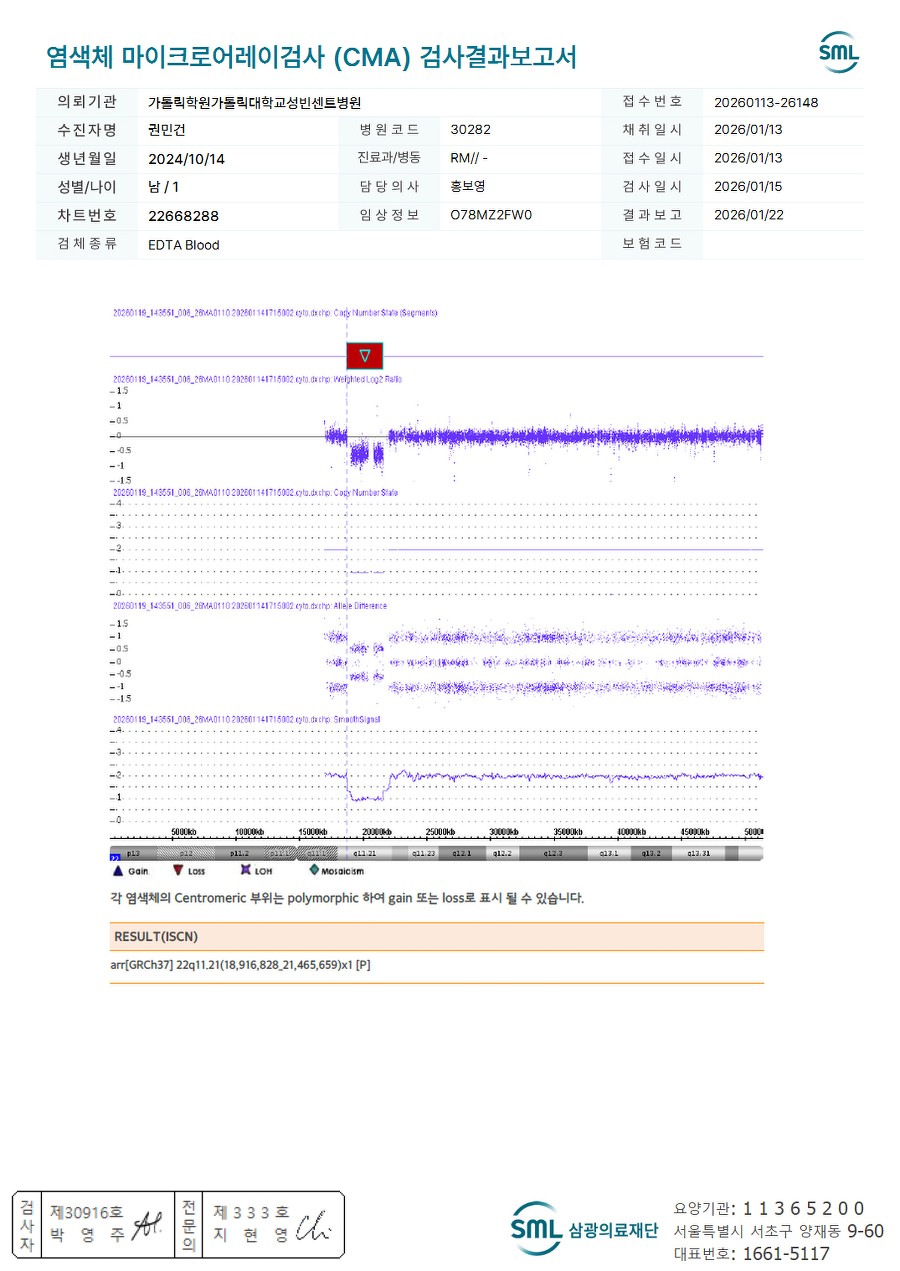Click the examiner license 제30916호
900x1271 pixels.
coord(86,1211)
